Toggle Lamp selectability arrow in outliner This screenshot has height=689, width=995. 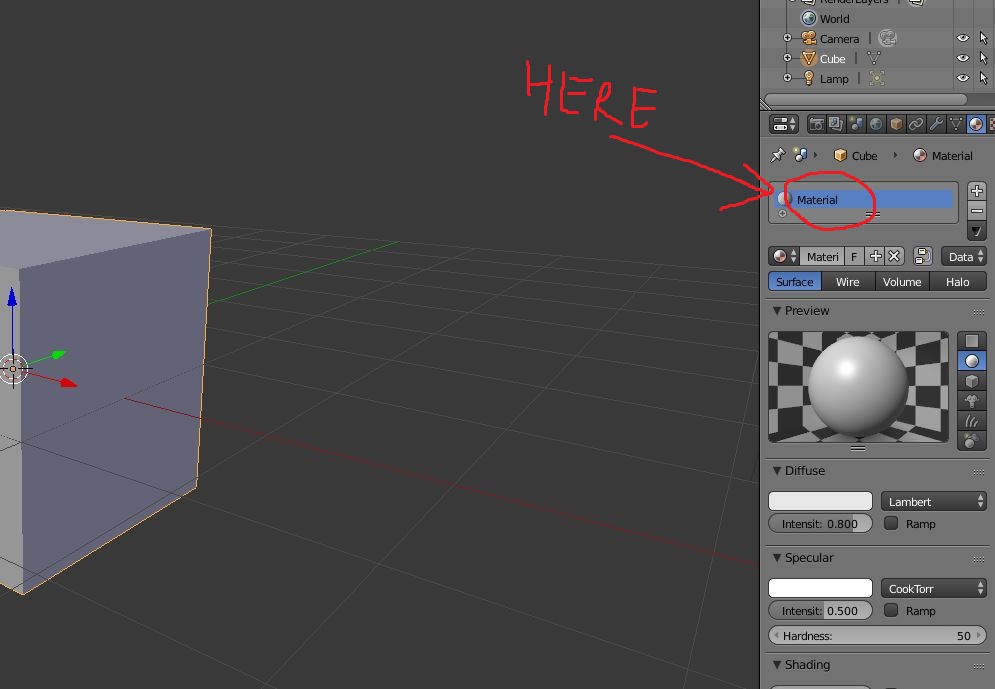click(984, 79)
